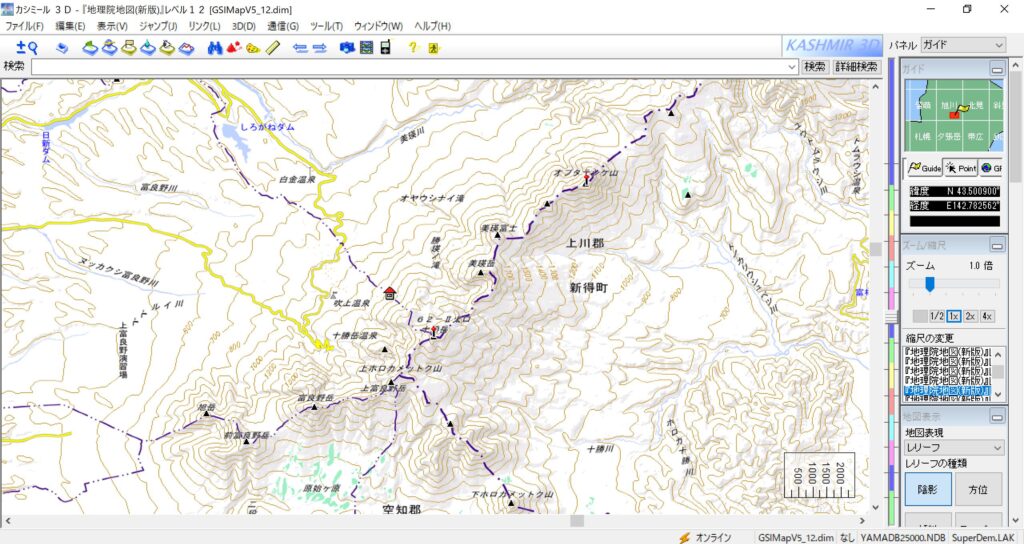Click the YAMADB25000.NDB status bar entry
The width and height of the screenshot is (1024, 544).
click(x=902, y=537)
